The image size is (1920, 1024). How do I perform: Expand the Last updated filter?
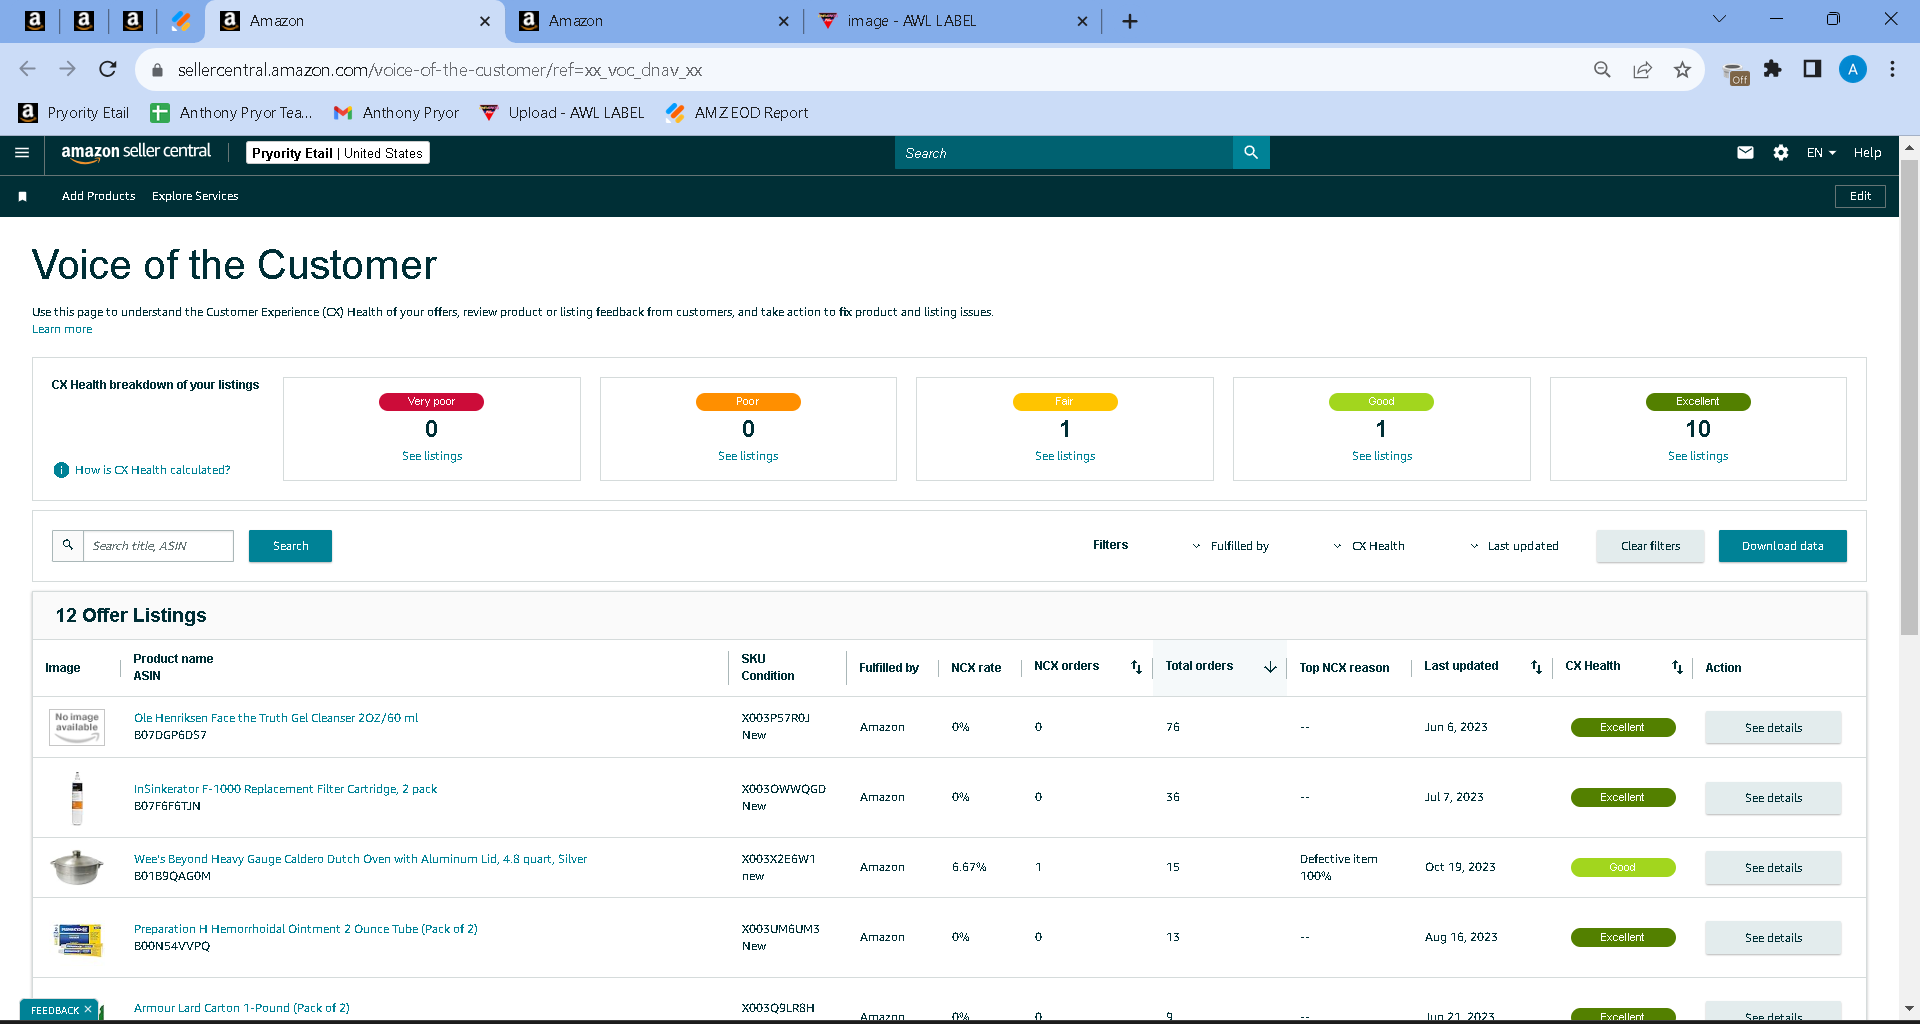1513,546
